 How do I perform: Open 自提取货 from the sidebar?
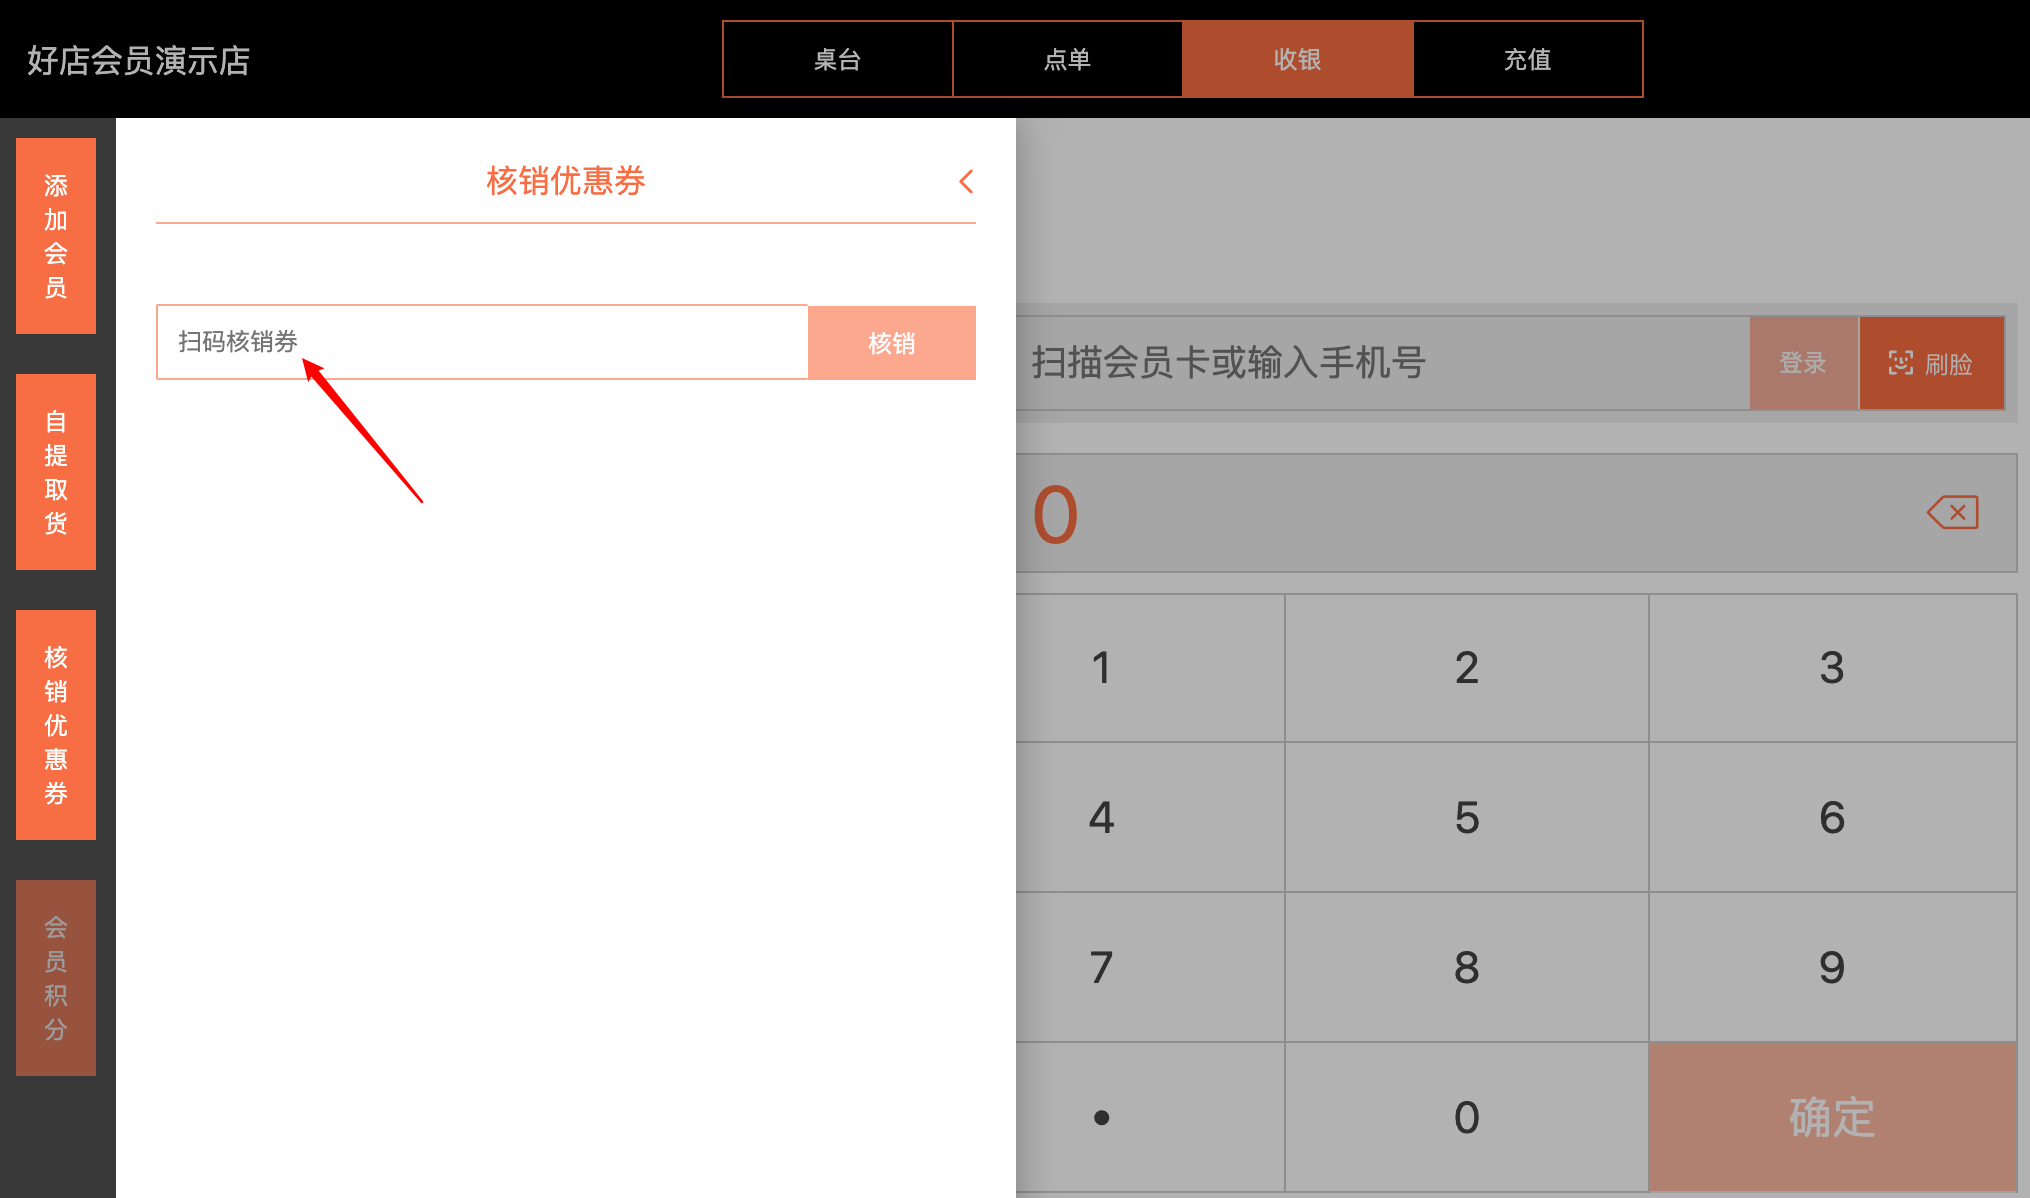(x=56, y=472)
